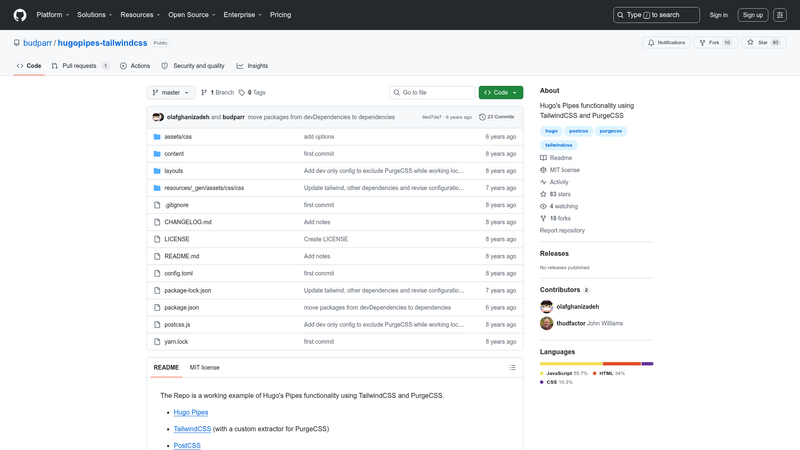Click the search magnifier in top bar
The height and width of the screenshot is (450, 800).
pyautogui.click(x=620, y=15)
